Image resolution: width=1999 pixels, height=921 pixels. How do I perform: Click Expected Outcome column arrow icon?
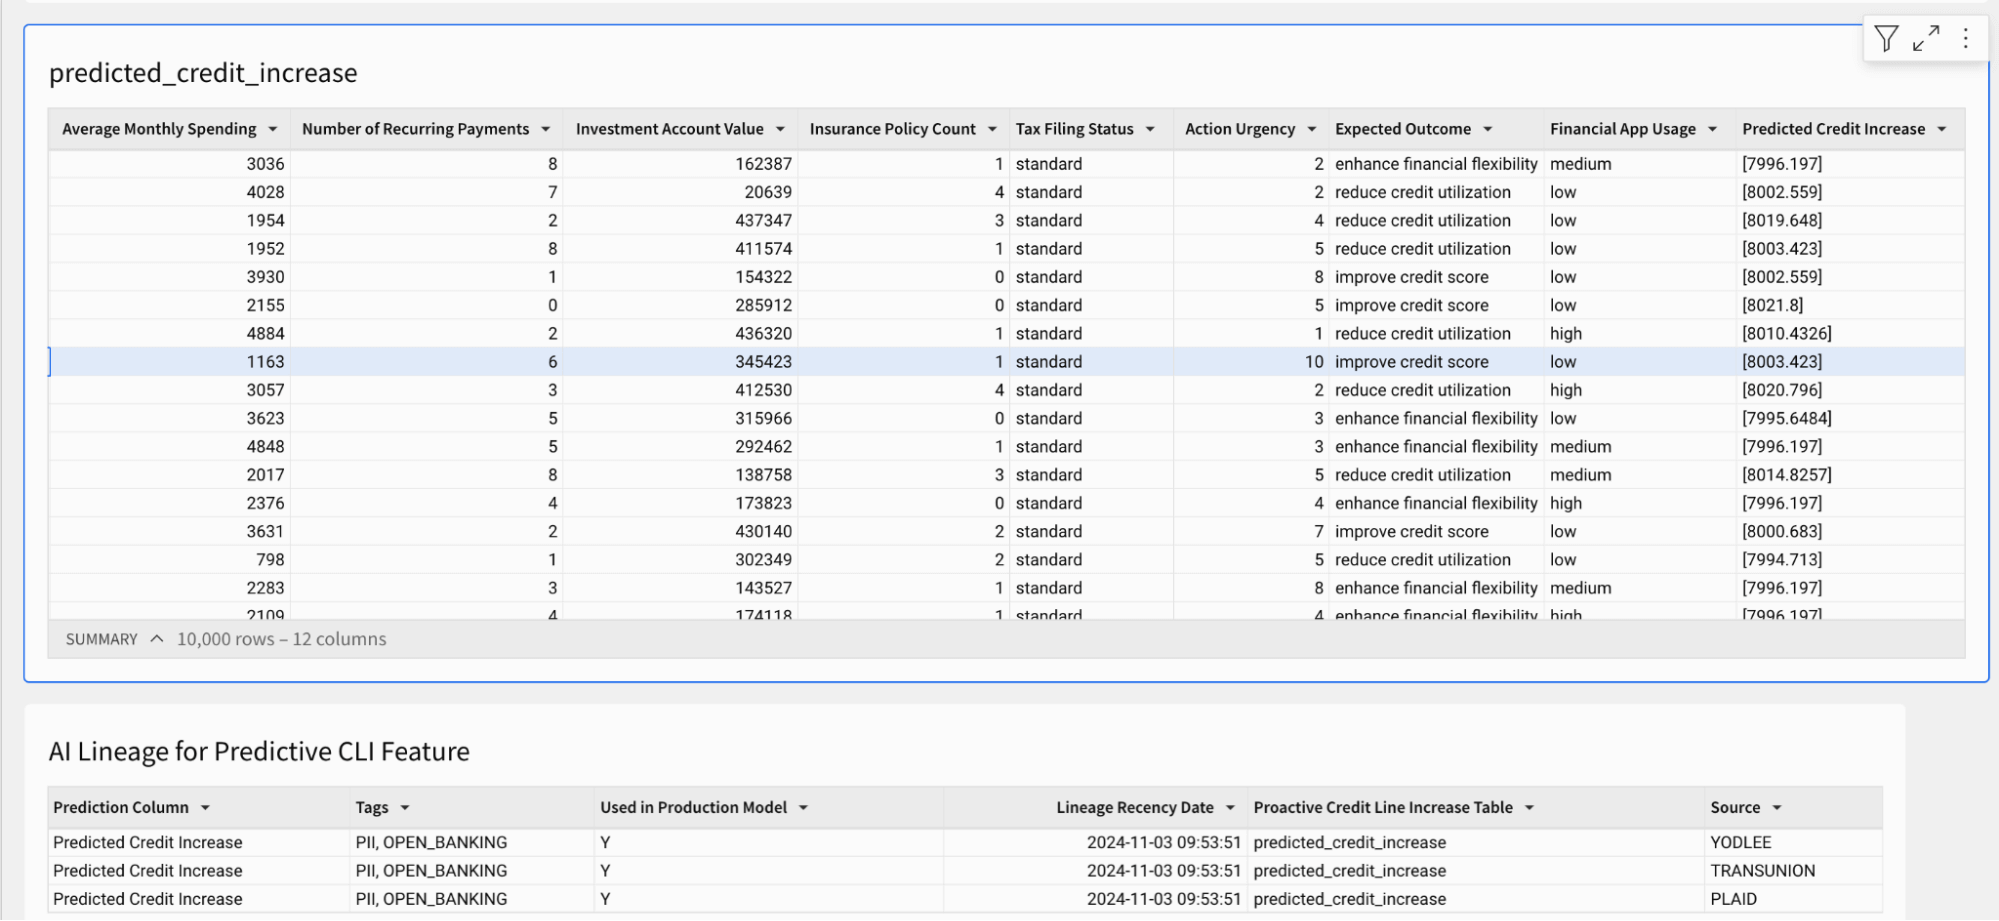(1488, 129)
